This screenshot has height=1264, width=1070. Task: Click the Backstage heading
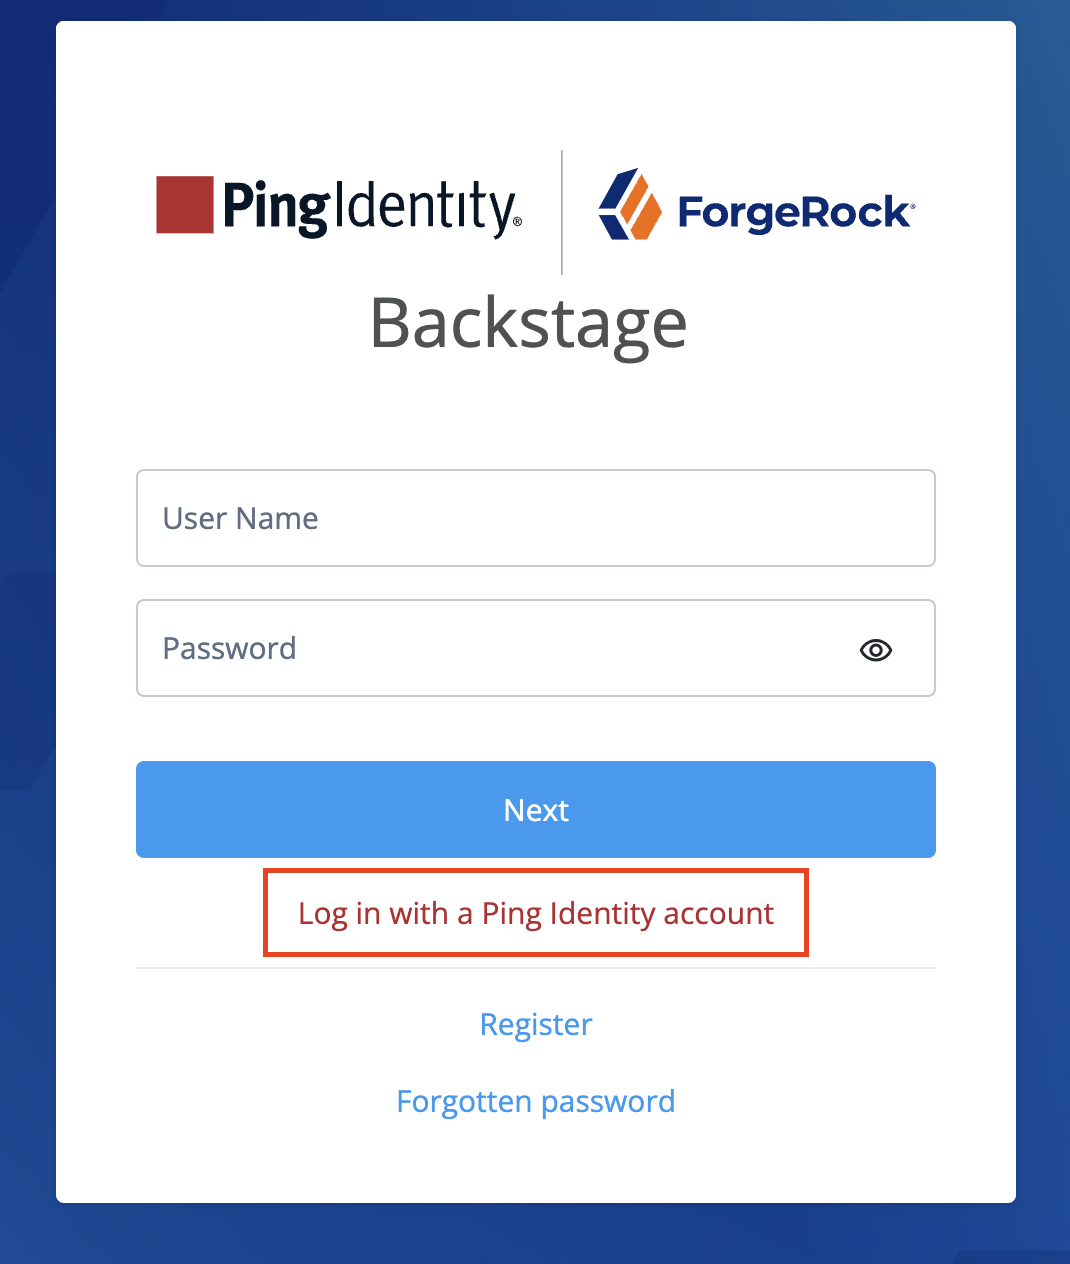(x=528, y=323)
